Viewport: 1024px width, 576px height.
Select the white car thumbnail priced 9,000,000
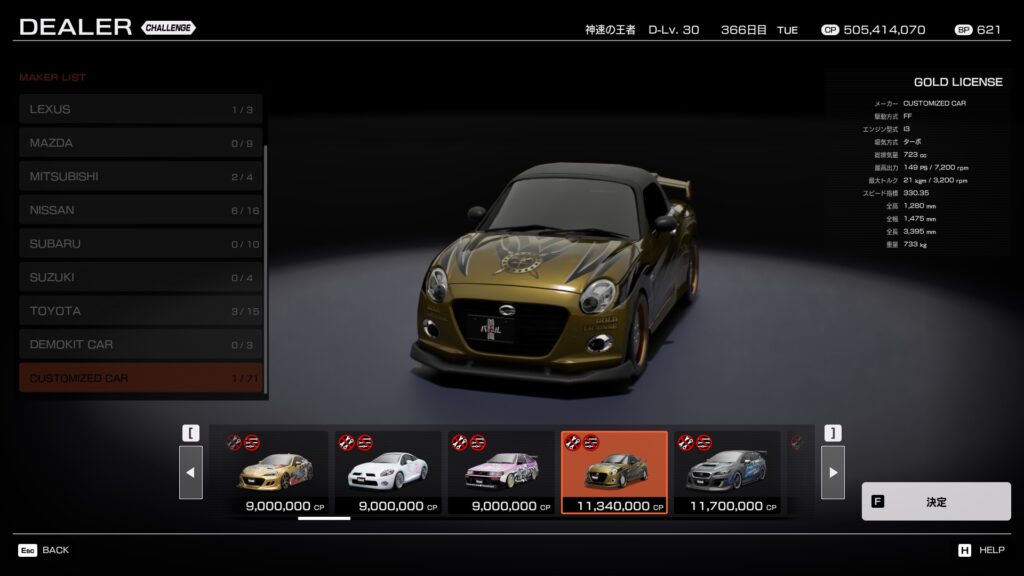pos(387,472)
